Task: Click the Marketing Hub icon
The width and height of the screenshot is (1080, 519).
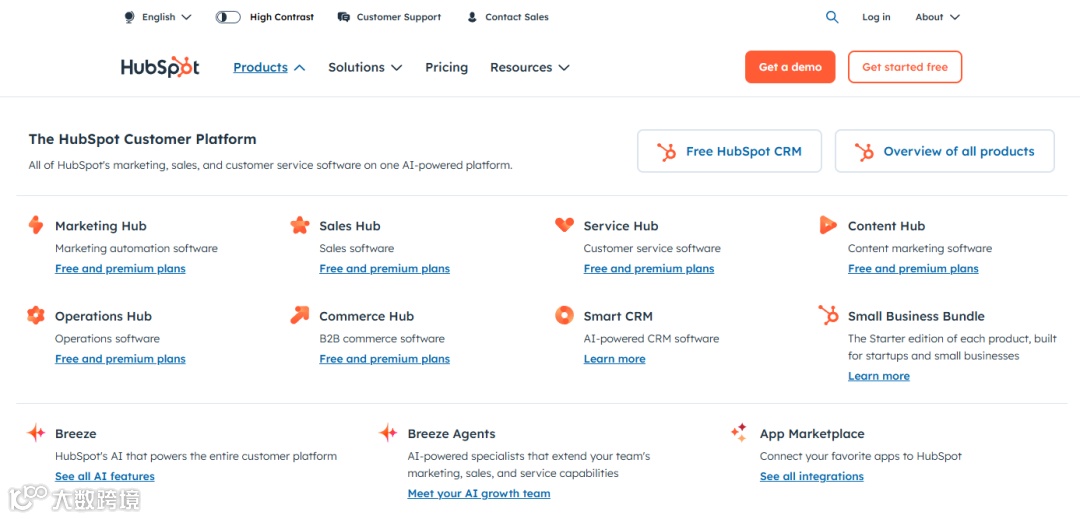Action: point(36,225)
